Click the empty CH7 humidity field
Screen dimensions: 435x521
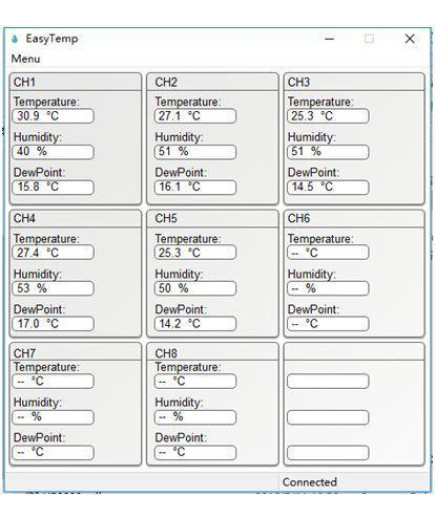53,417
